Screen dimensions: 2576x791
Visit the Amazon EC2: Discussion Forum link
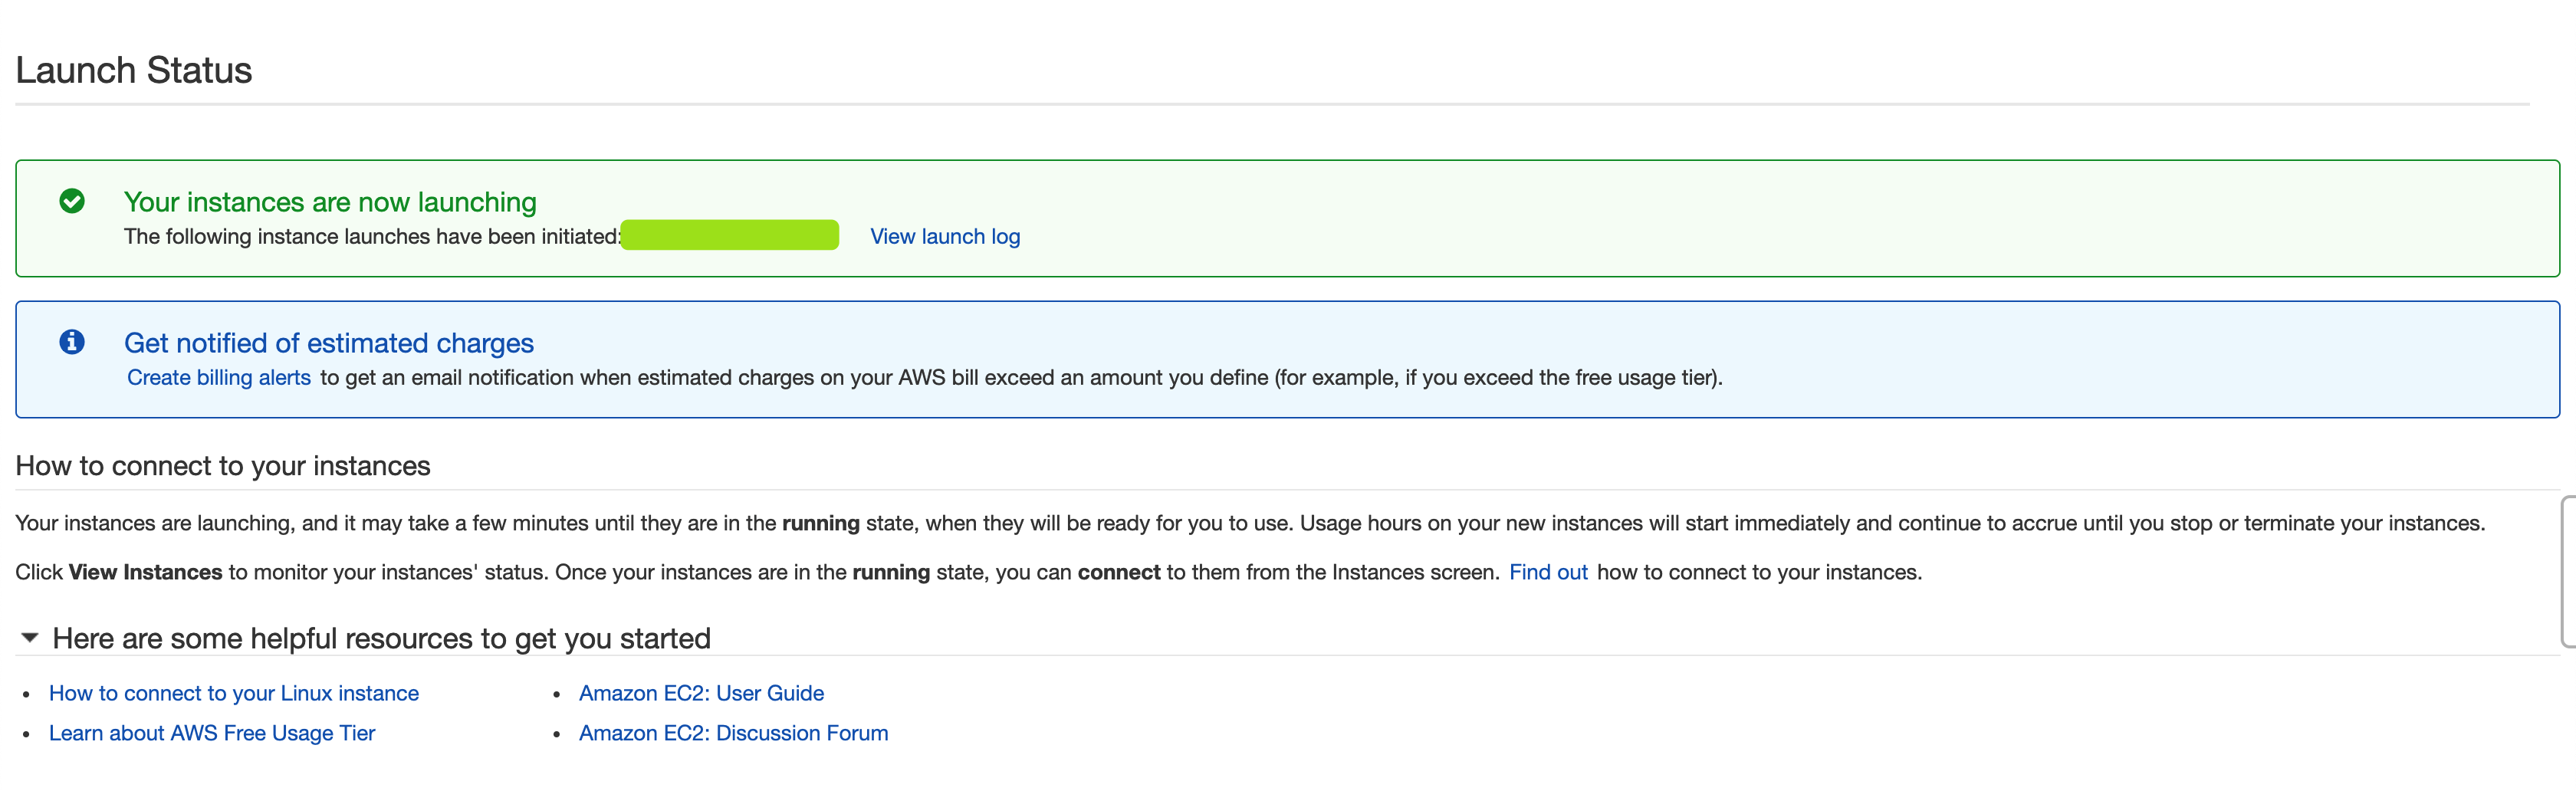pos(733,733)
